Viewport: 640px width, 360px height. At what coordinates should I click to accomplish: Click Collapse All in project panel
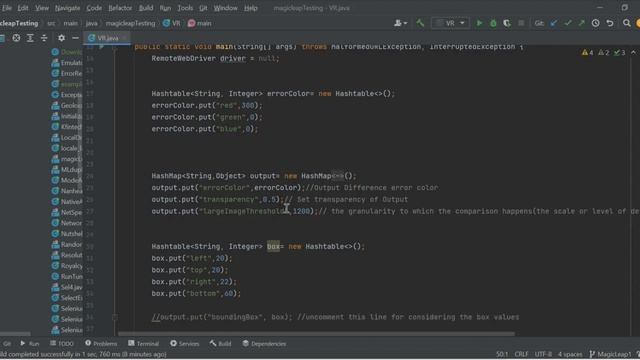point(44,38)
